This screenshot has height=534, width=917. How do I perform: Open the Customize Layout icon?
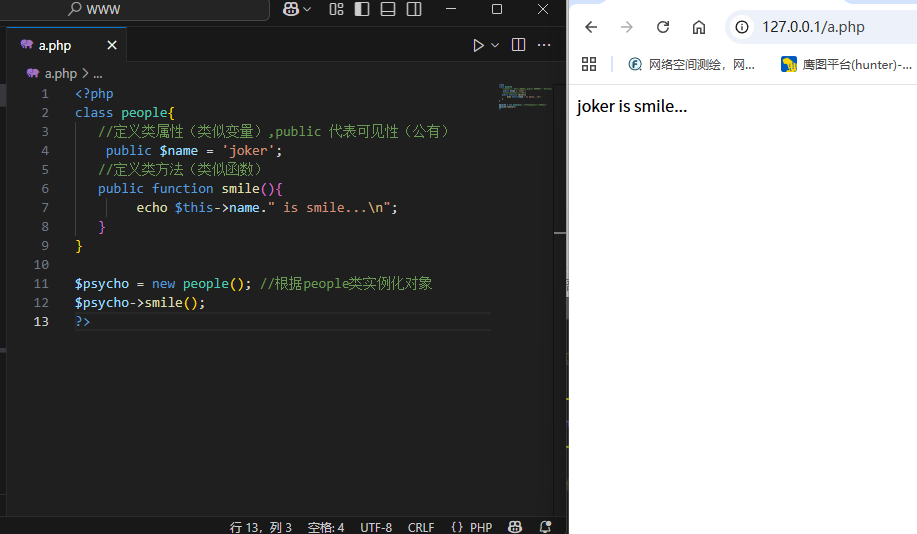coord(336,9)
